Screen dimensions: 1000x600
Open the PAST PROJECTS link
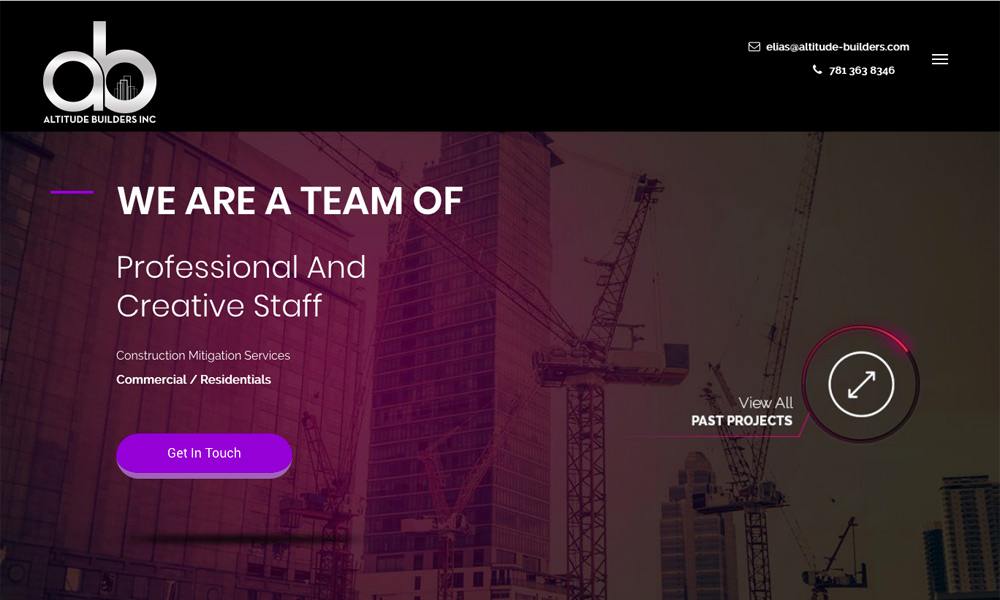[x=741, y=421]
